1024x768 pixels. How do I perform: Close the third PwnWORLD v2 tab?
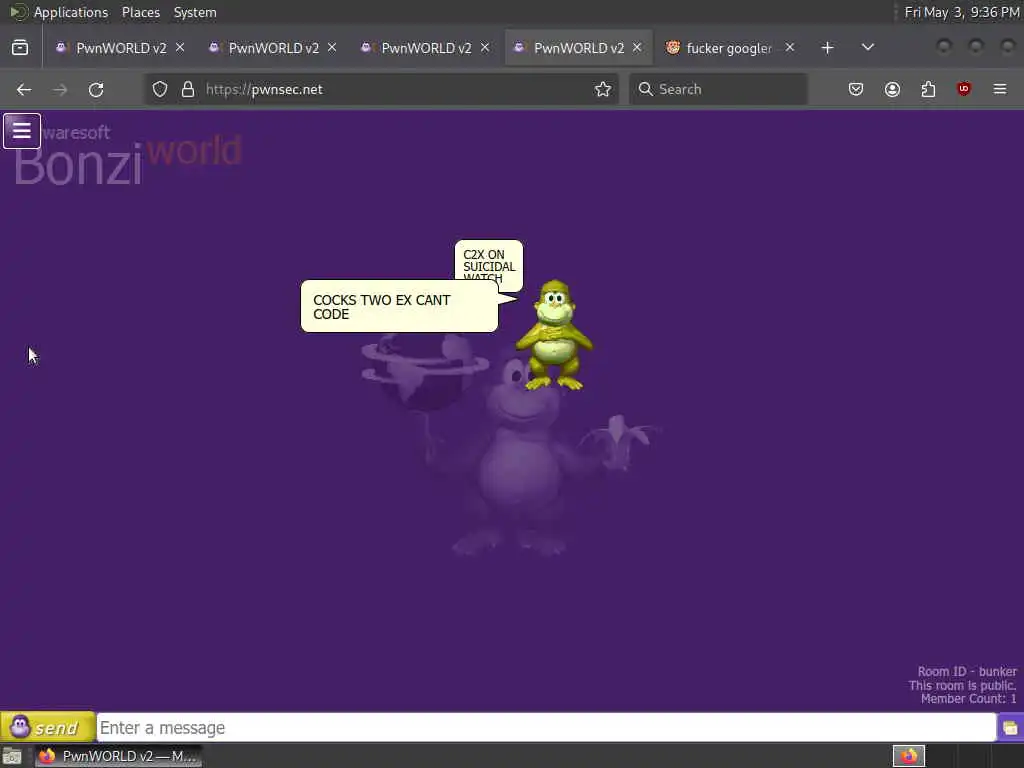pyautogui.click(x=485, y=48)
